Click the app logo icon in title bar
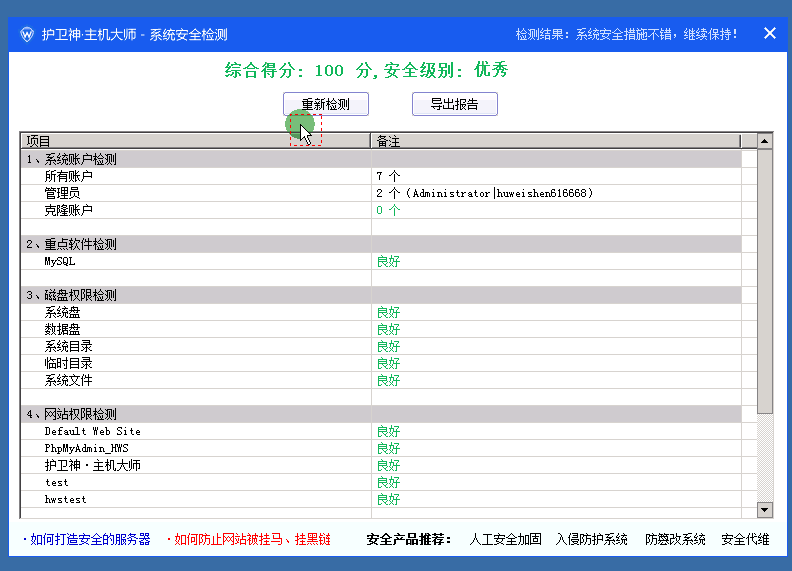The height and width of the screenshot is (571, 792). 26,34
